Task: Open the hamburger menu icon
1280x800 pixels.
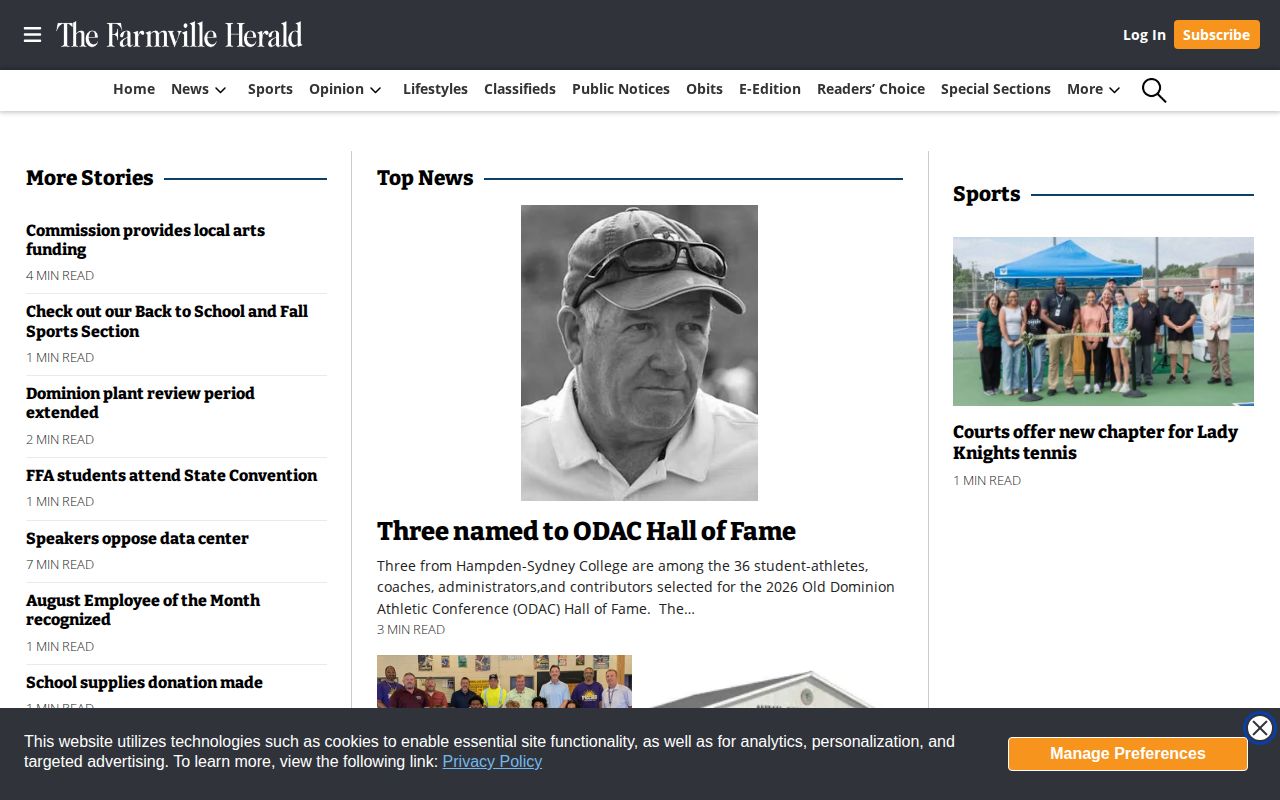Action: click(x=32, y=35)
